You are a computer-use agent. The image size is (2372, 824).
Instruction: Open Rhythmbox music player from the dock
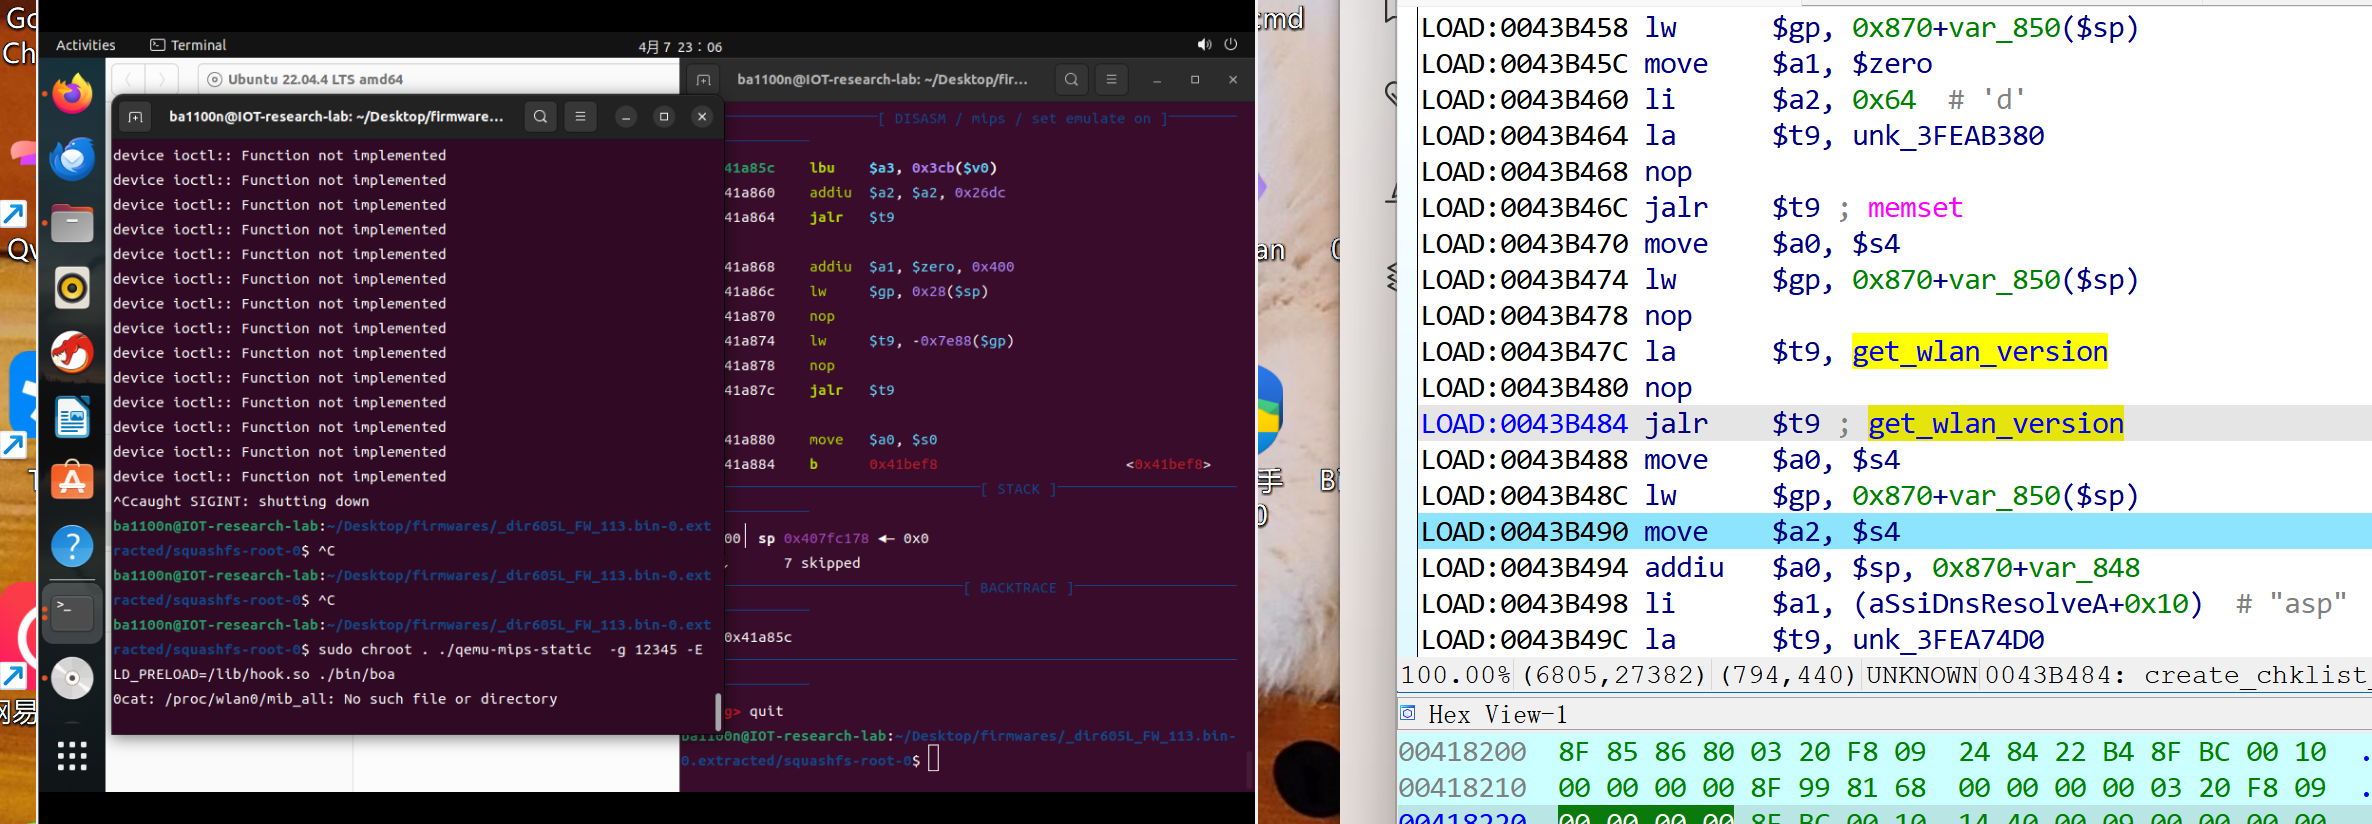[x=72, y=289]
